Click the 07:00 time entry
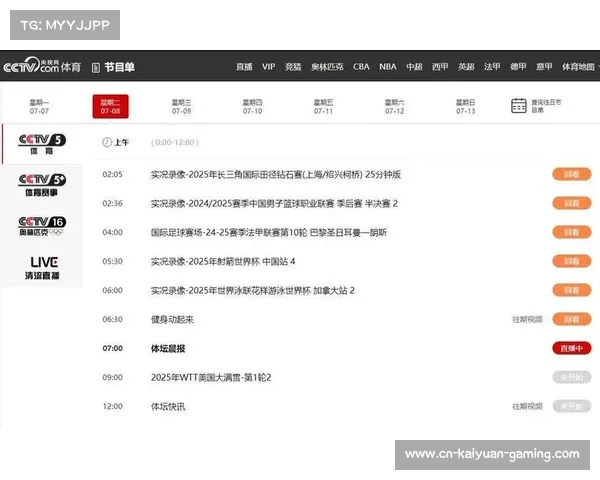 [112, 348]
